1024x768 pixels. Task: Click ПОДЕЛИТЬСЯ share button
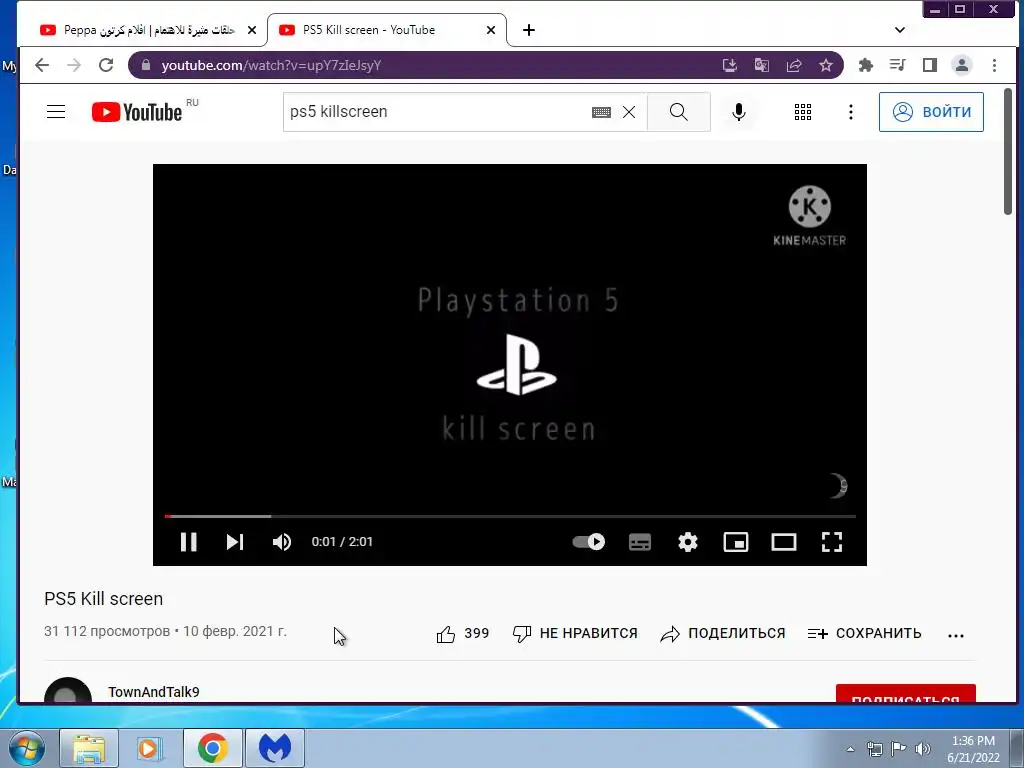722,633
